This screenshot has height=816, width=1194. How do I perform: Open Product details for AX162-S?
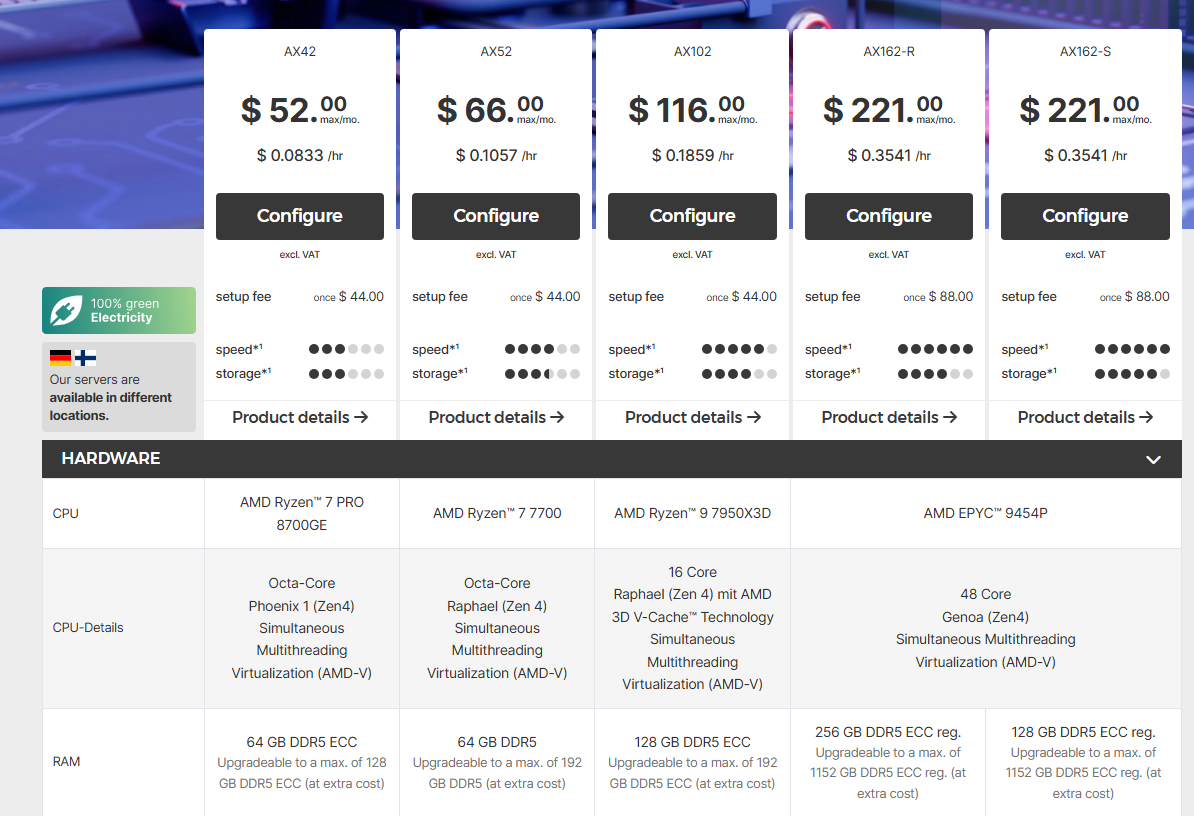[x=1085, y=417]
